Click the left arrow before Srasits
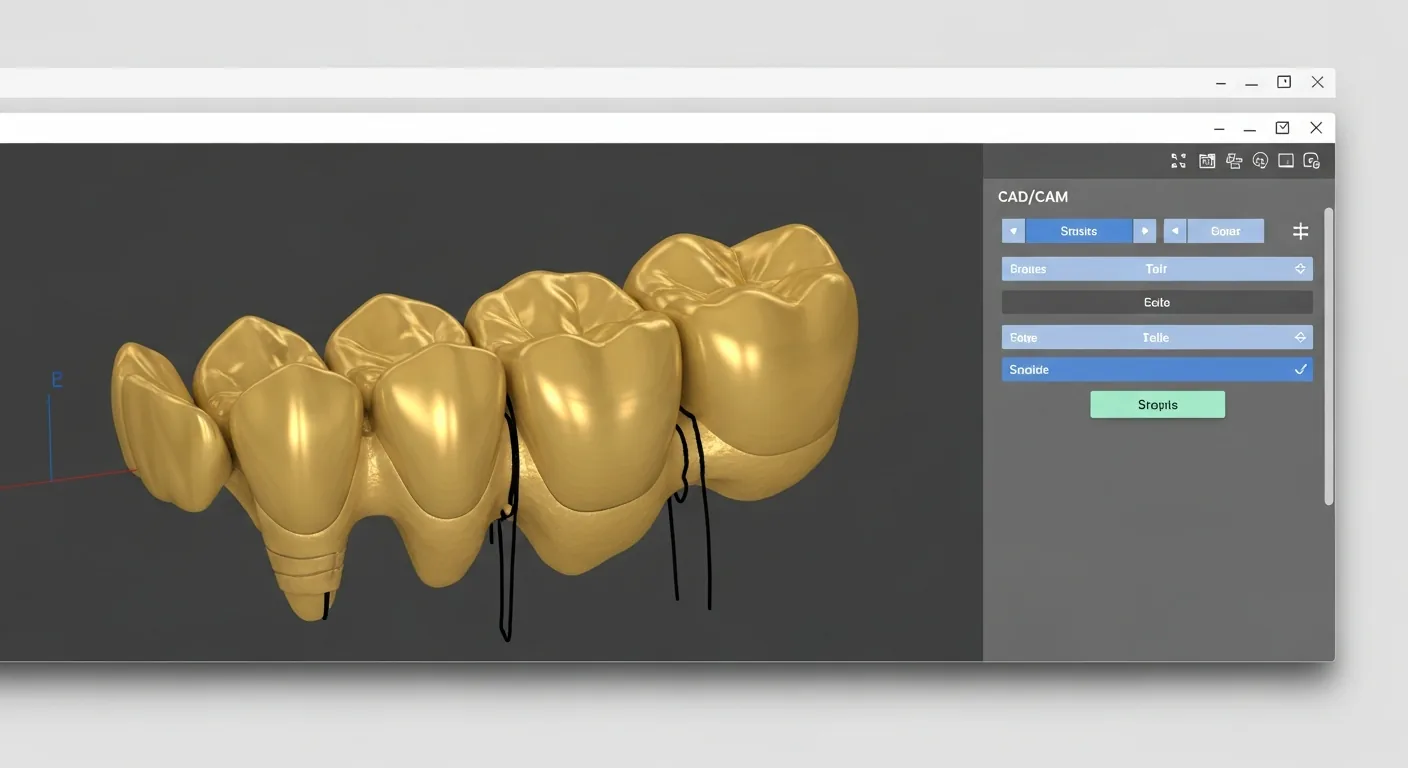This screenshot has height=768, width=1408. tap(1013, 231)
